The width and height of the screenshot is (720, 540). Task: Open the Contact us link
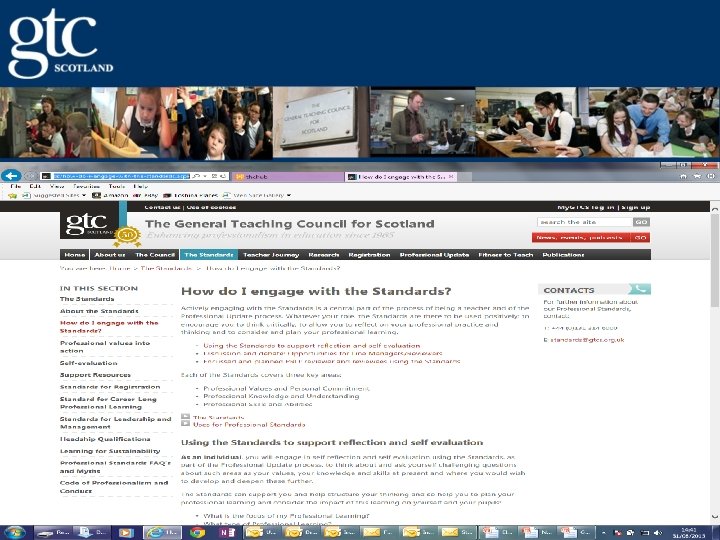pos(162,208)
